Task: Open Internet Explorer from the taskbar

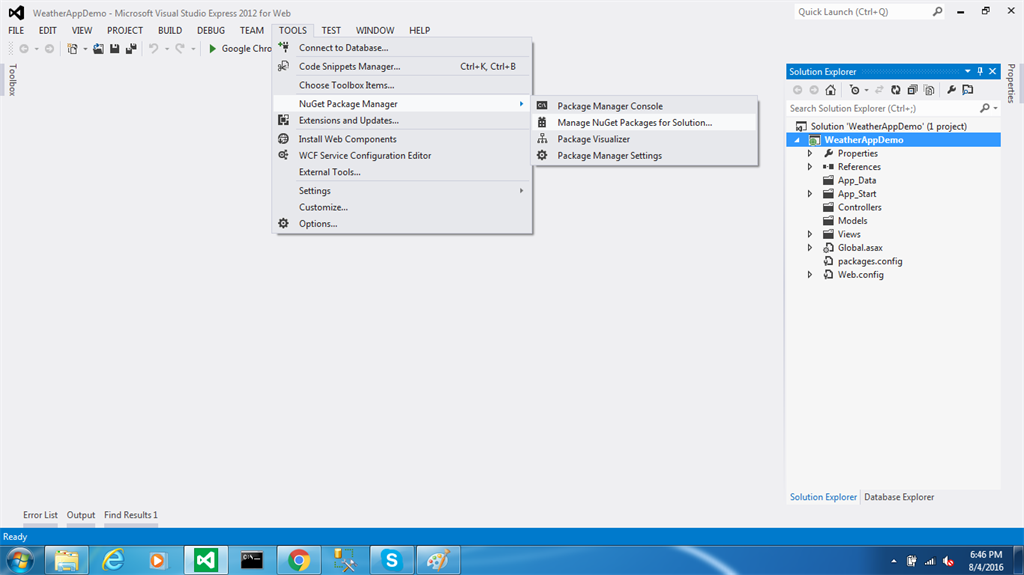Action: click(112, 560)
